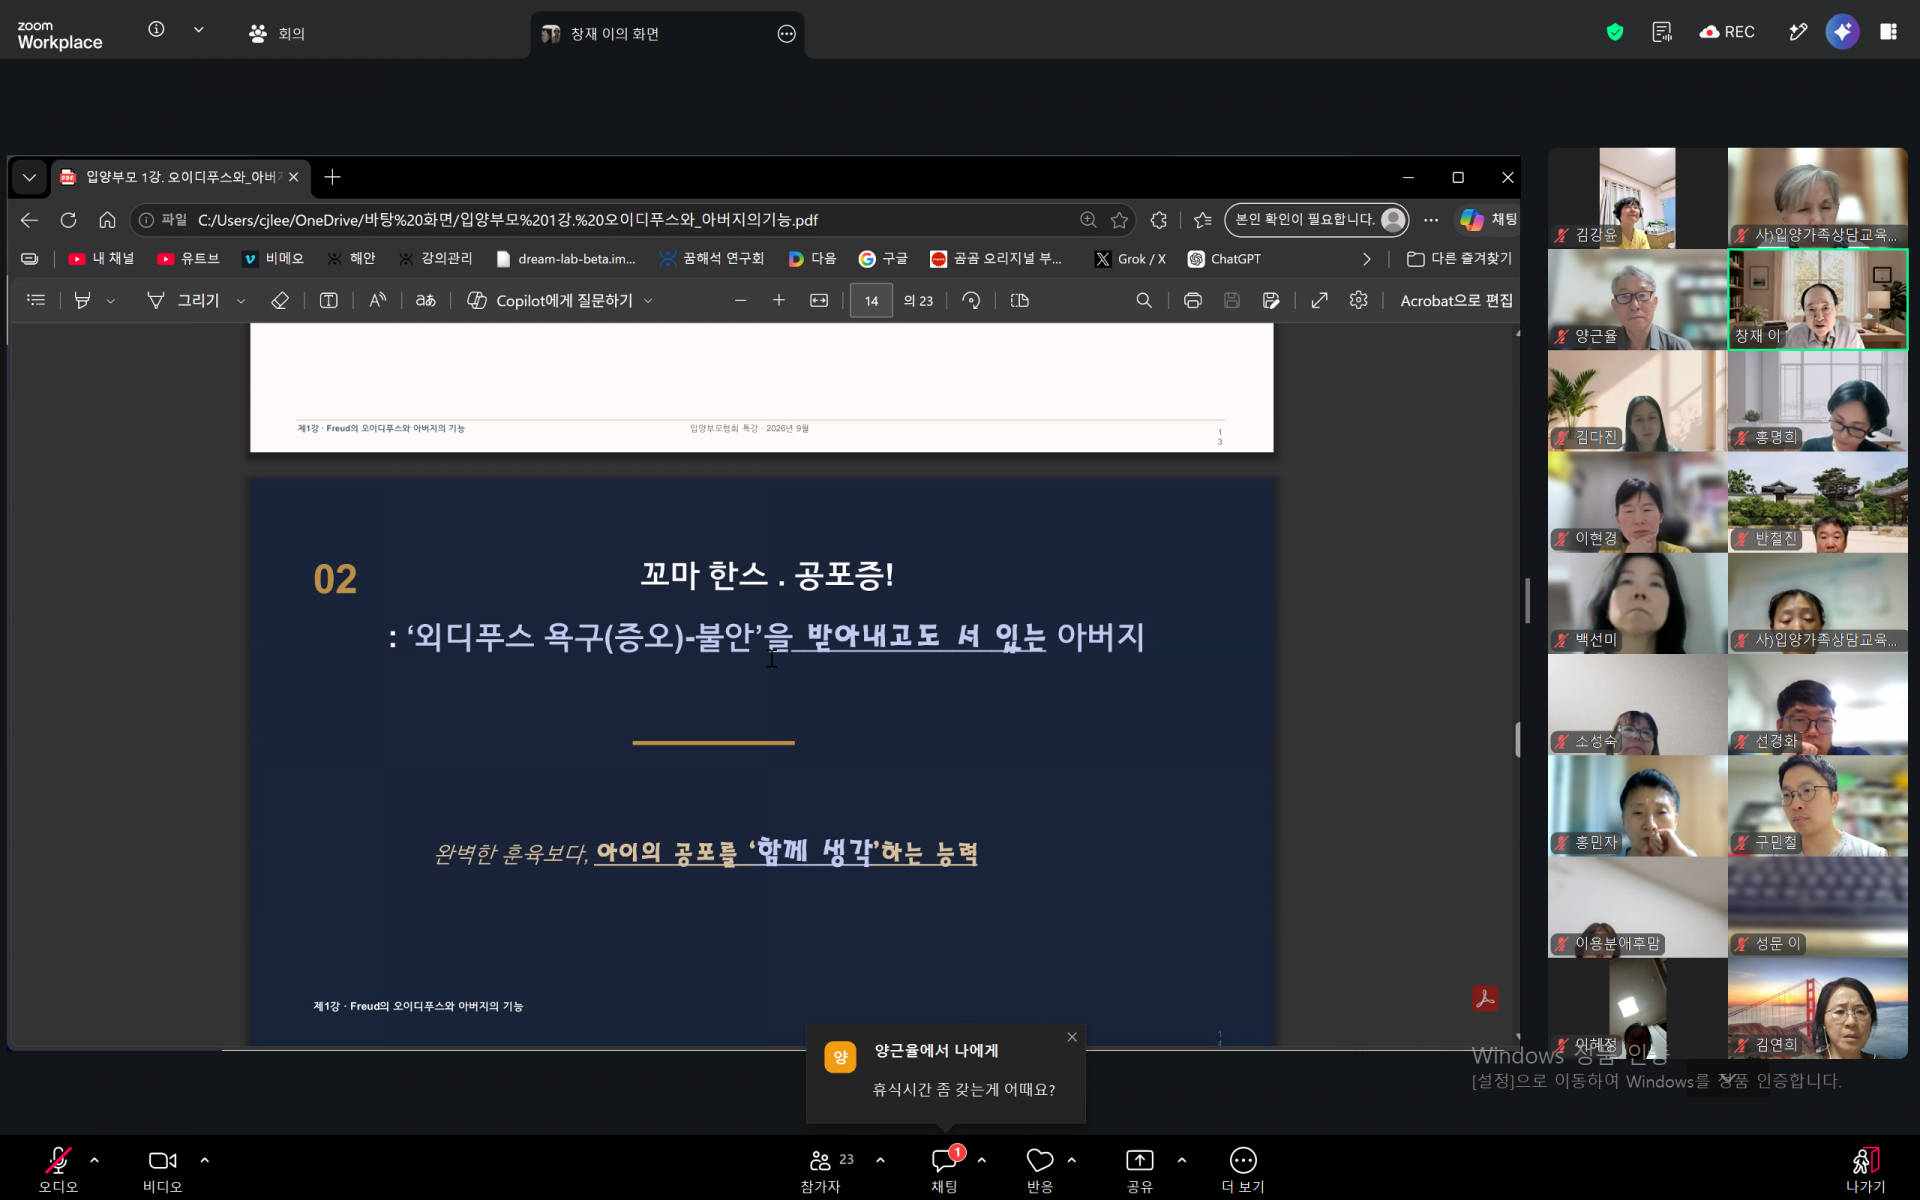Expand the video options arrow
The image size is (1920, 1200).
[205, 1160]
